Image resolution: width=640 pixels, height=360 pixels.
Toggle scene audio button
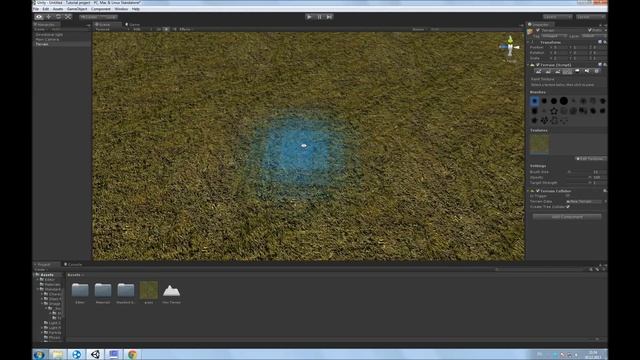[175, 29]
